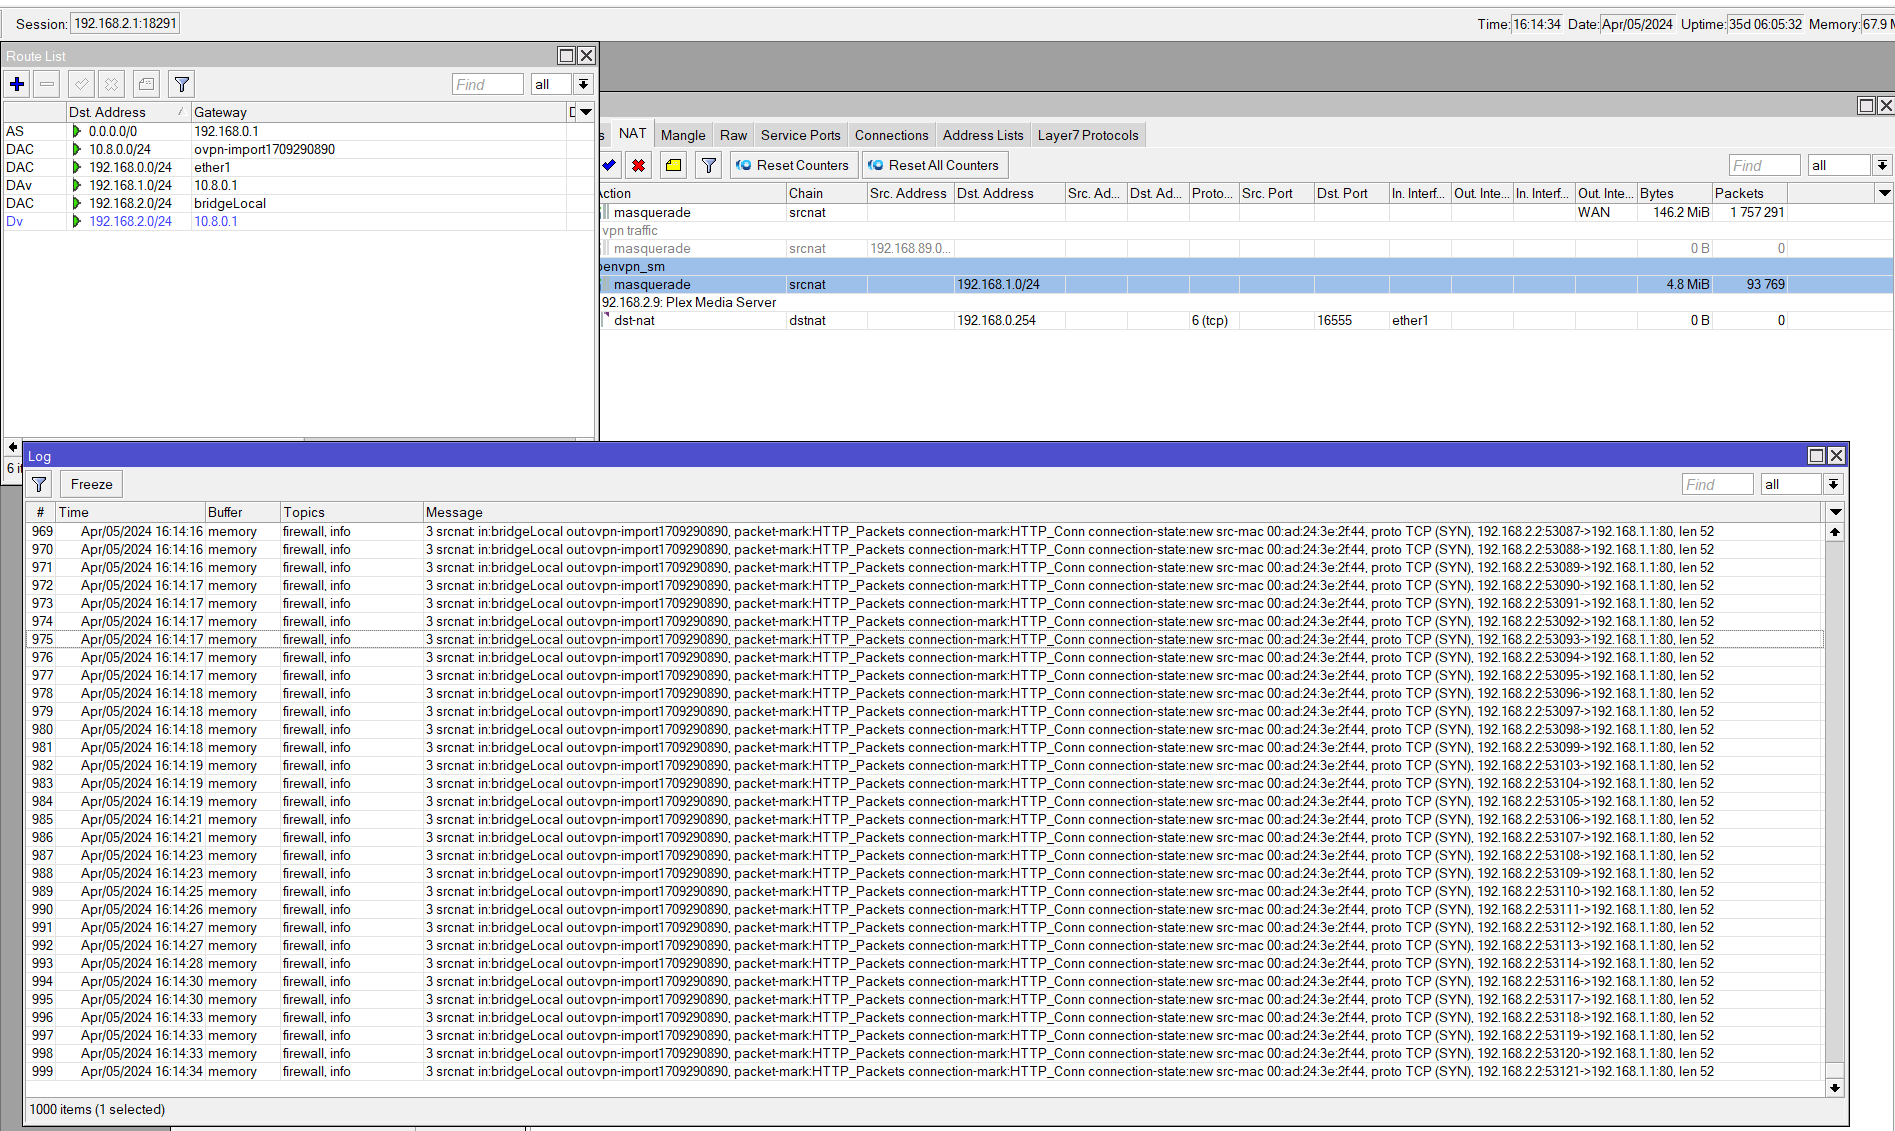Click the yellow comment icon in NAT toolbar

coord(674,165)
